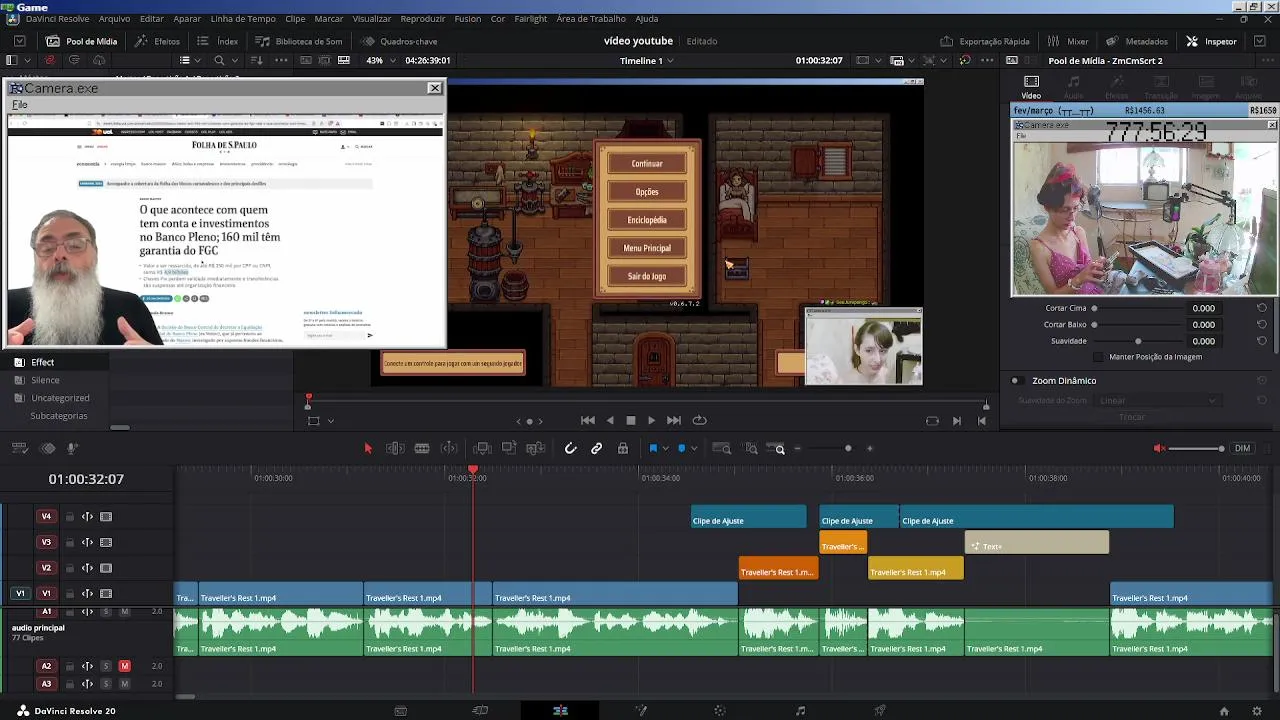The image size is (1280, 720).
Task: Toggle the Pool de Mídia panel
Action: (x=82, y=41)
